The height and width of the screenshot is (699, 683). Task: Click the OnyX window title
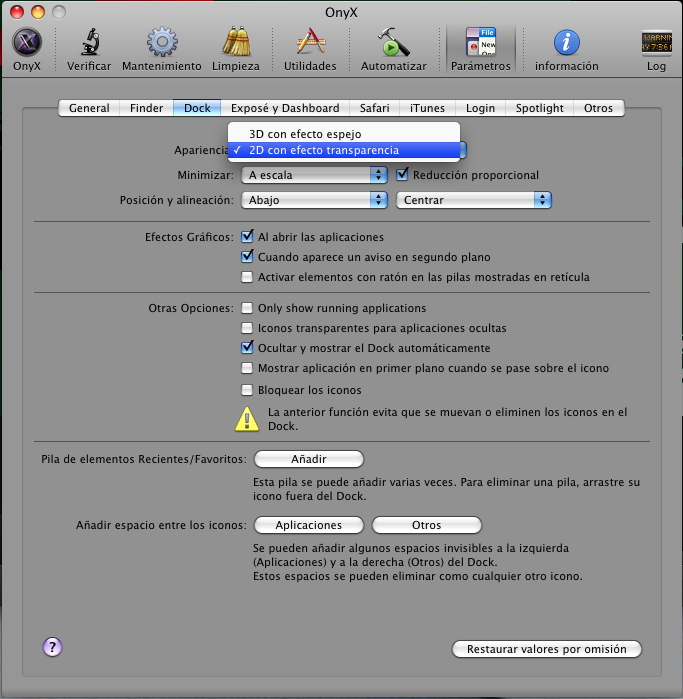click(x=341, y=12)
